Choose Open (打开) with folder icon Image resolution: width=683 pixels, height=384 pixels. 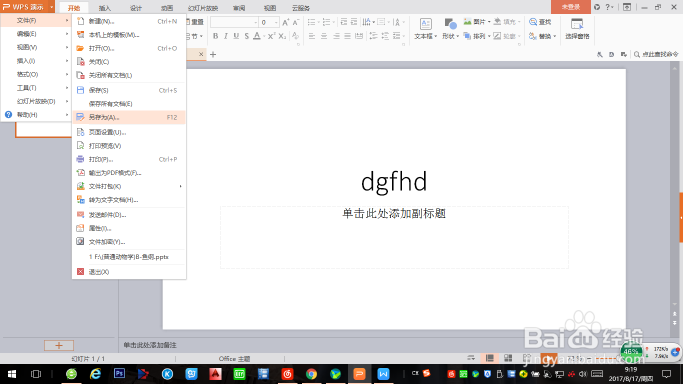tap(129, 48)
